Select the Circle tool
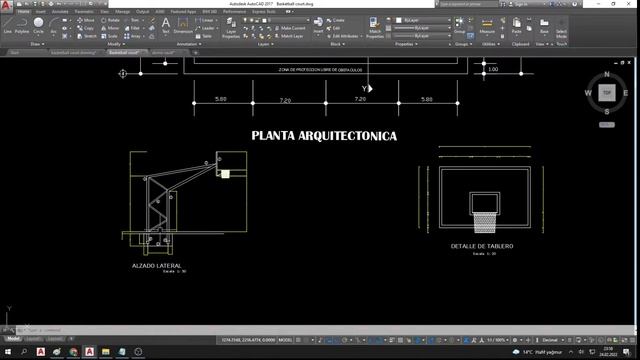Viewport: 640px width, 360px height. (x=38, y=25)
